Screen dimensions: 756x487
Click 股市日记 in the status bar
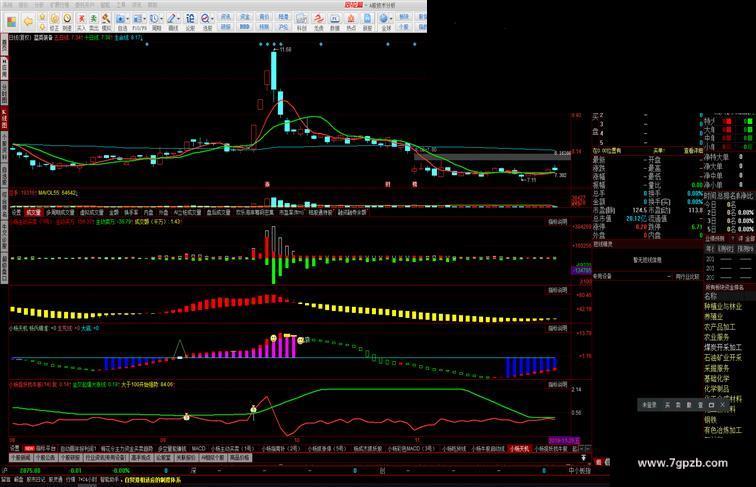pyautogui.click(x=35, y=480)
